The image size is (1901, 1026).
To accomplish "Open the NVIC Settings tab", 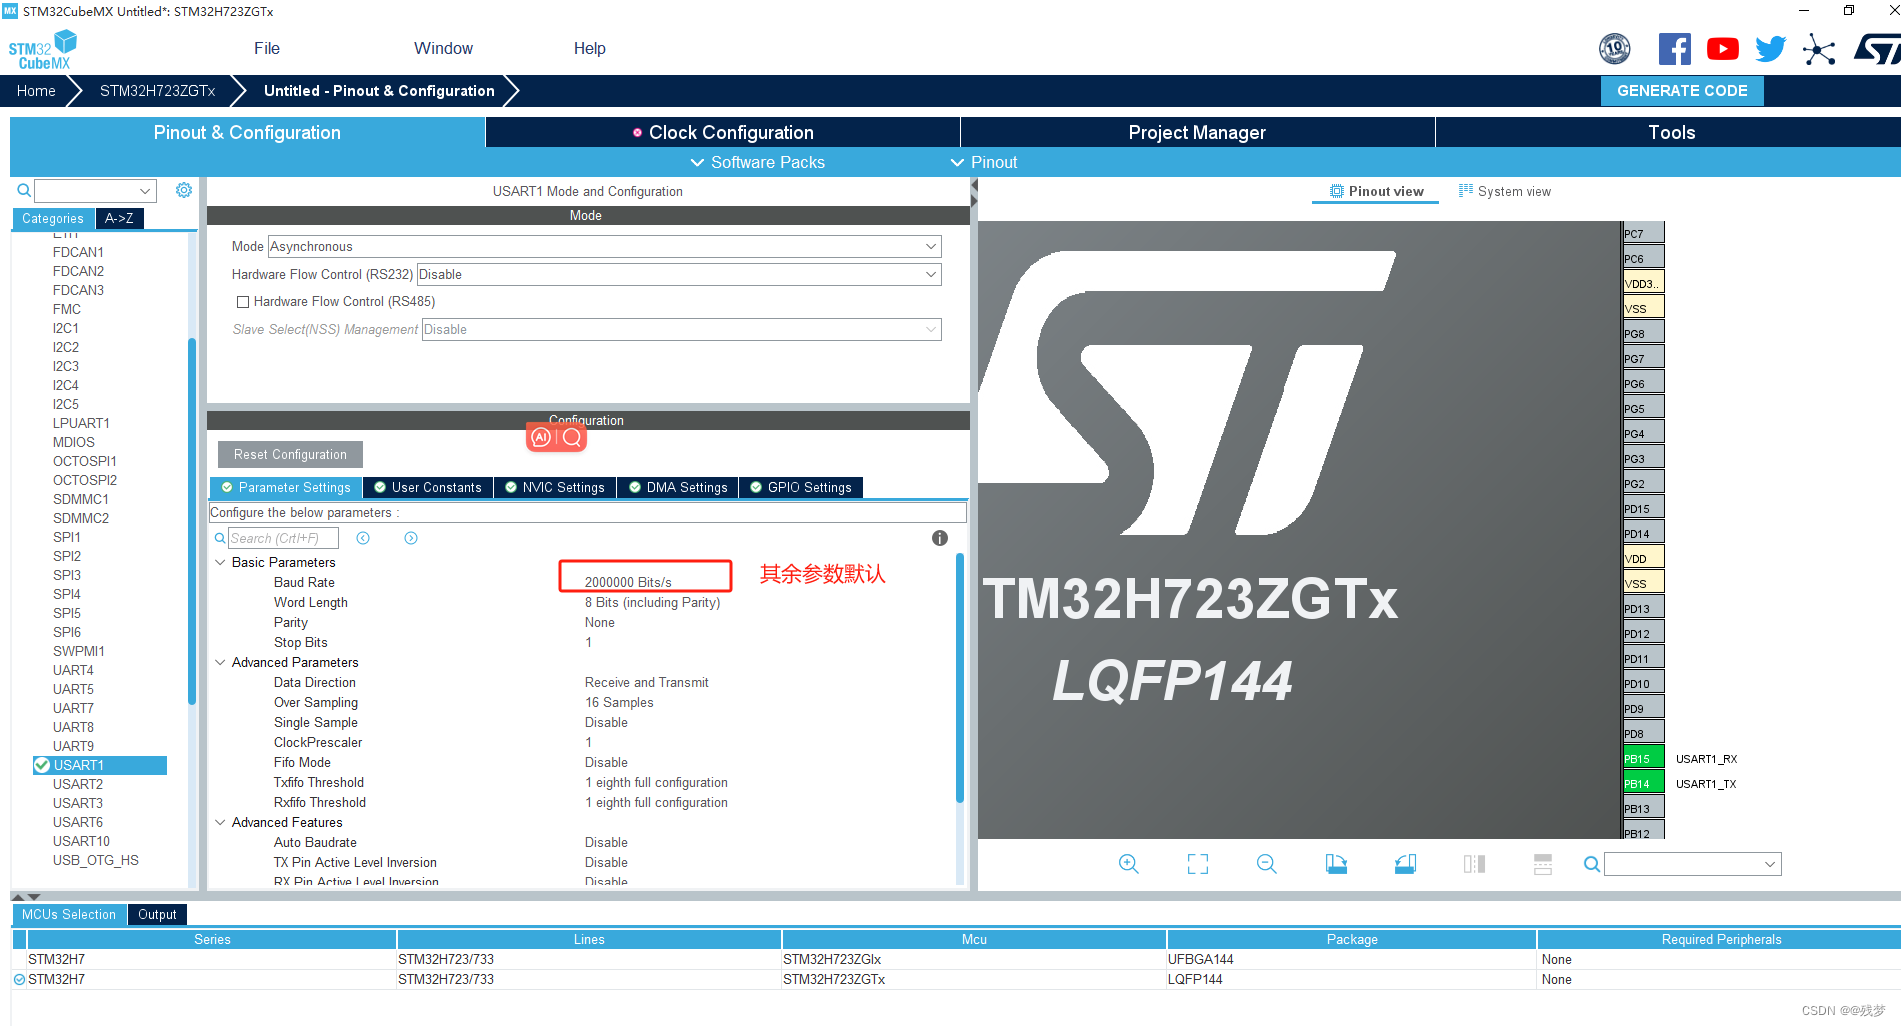I will click(x=554, y=487).
